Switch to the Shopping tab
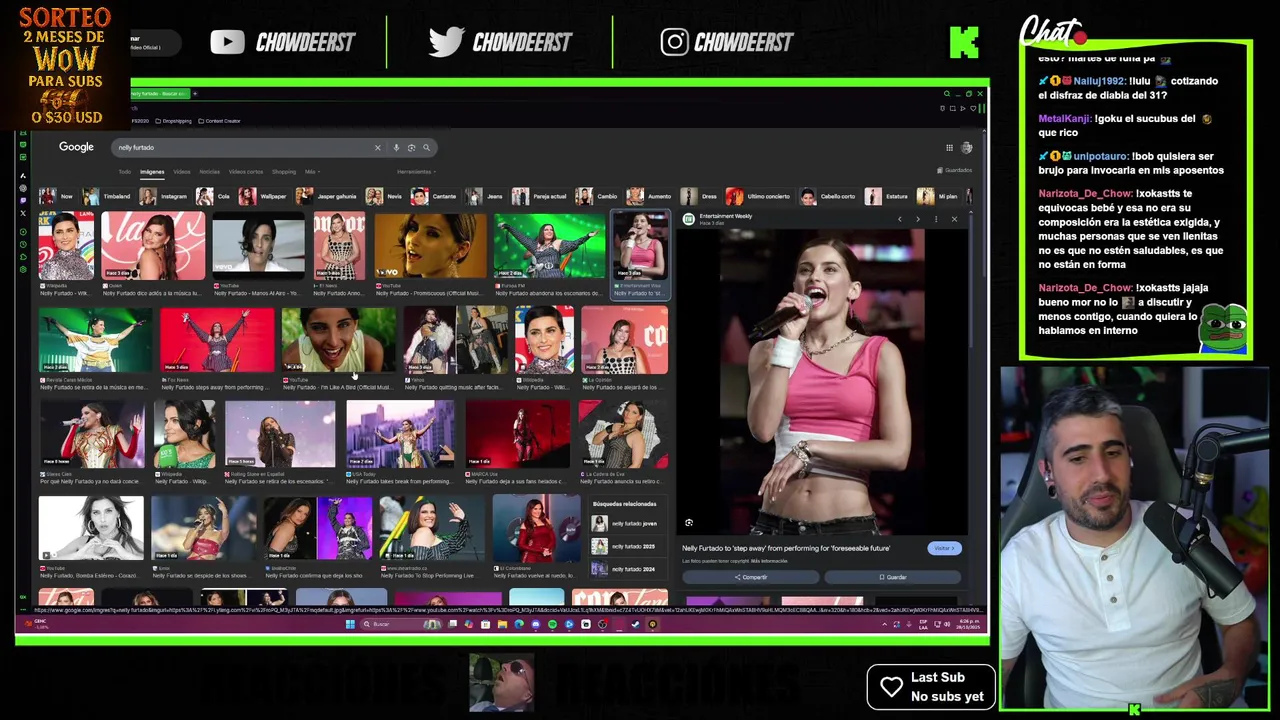Screen dimensions: 1280x720 284,172
